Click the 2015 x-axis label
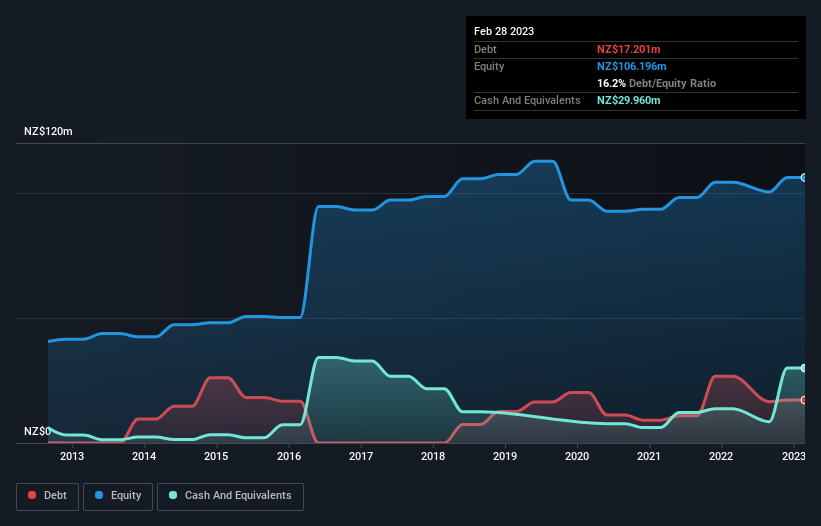Image resolution: width=821 pixels, height=526 pixels. pyautogui.click(x=216, y=456)
